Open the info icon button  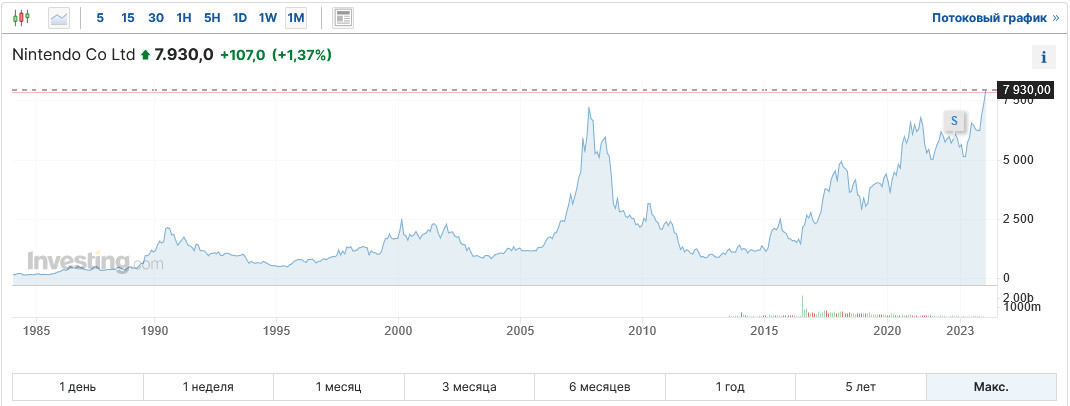pyautogui.click(x=1043, y=57)
